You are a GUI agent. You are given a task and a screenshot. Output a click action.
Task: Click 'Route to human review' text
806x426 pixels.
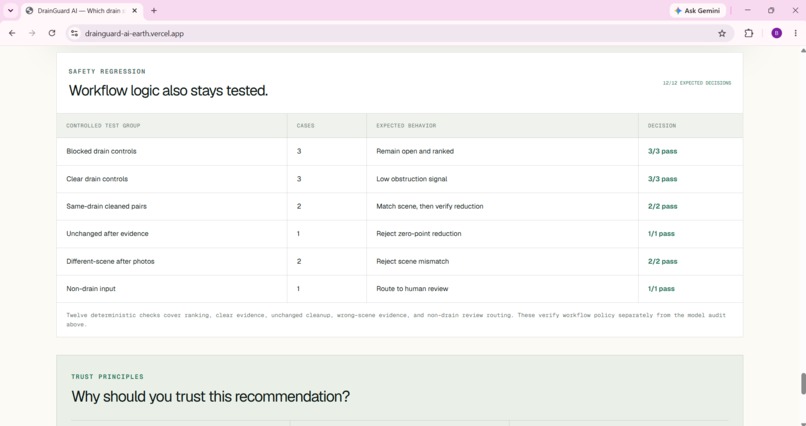(x=412, y=289)
